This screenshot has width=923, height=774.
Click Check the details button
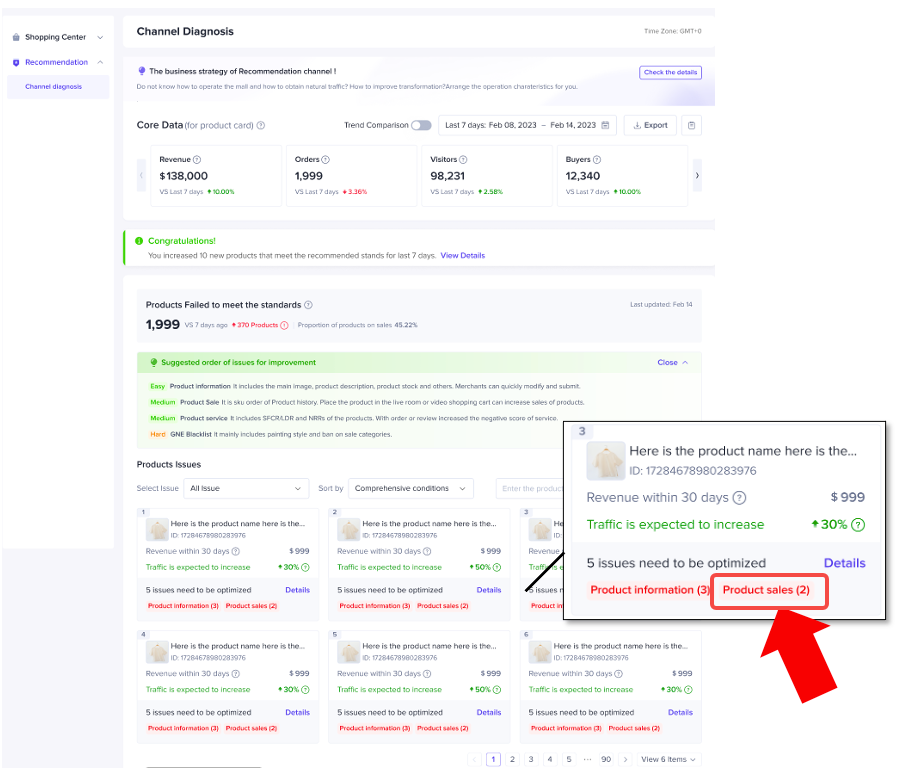(x=670, y=73)
